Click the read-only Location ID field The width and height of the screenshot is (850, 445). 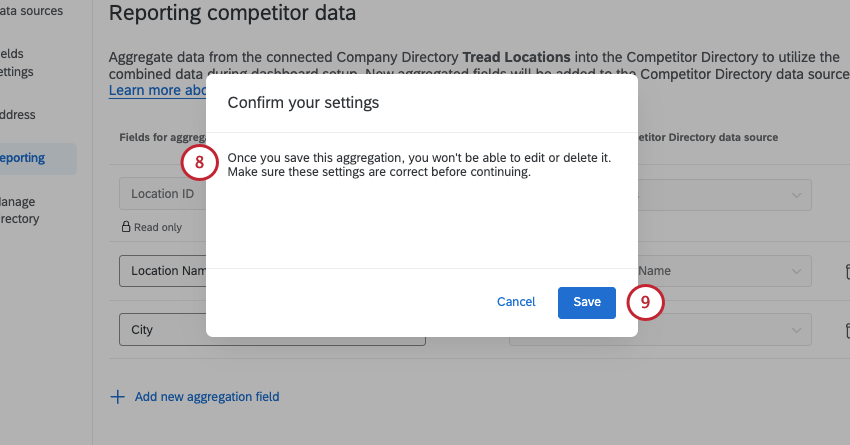point(162,194)
